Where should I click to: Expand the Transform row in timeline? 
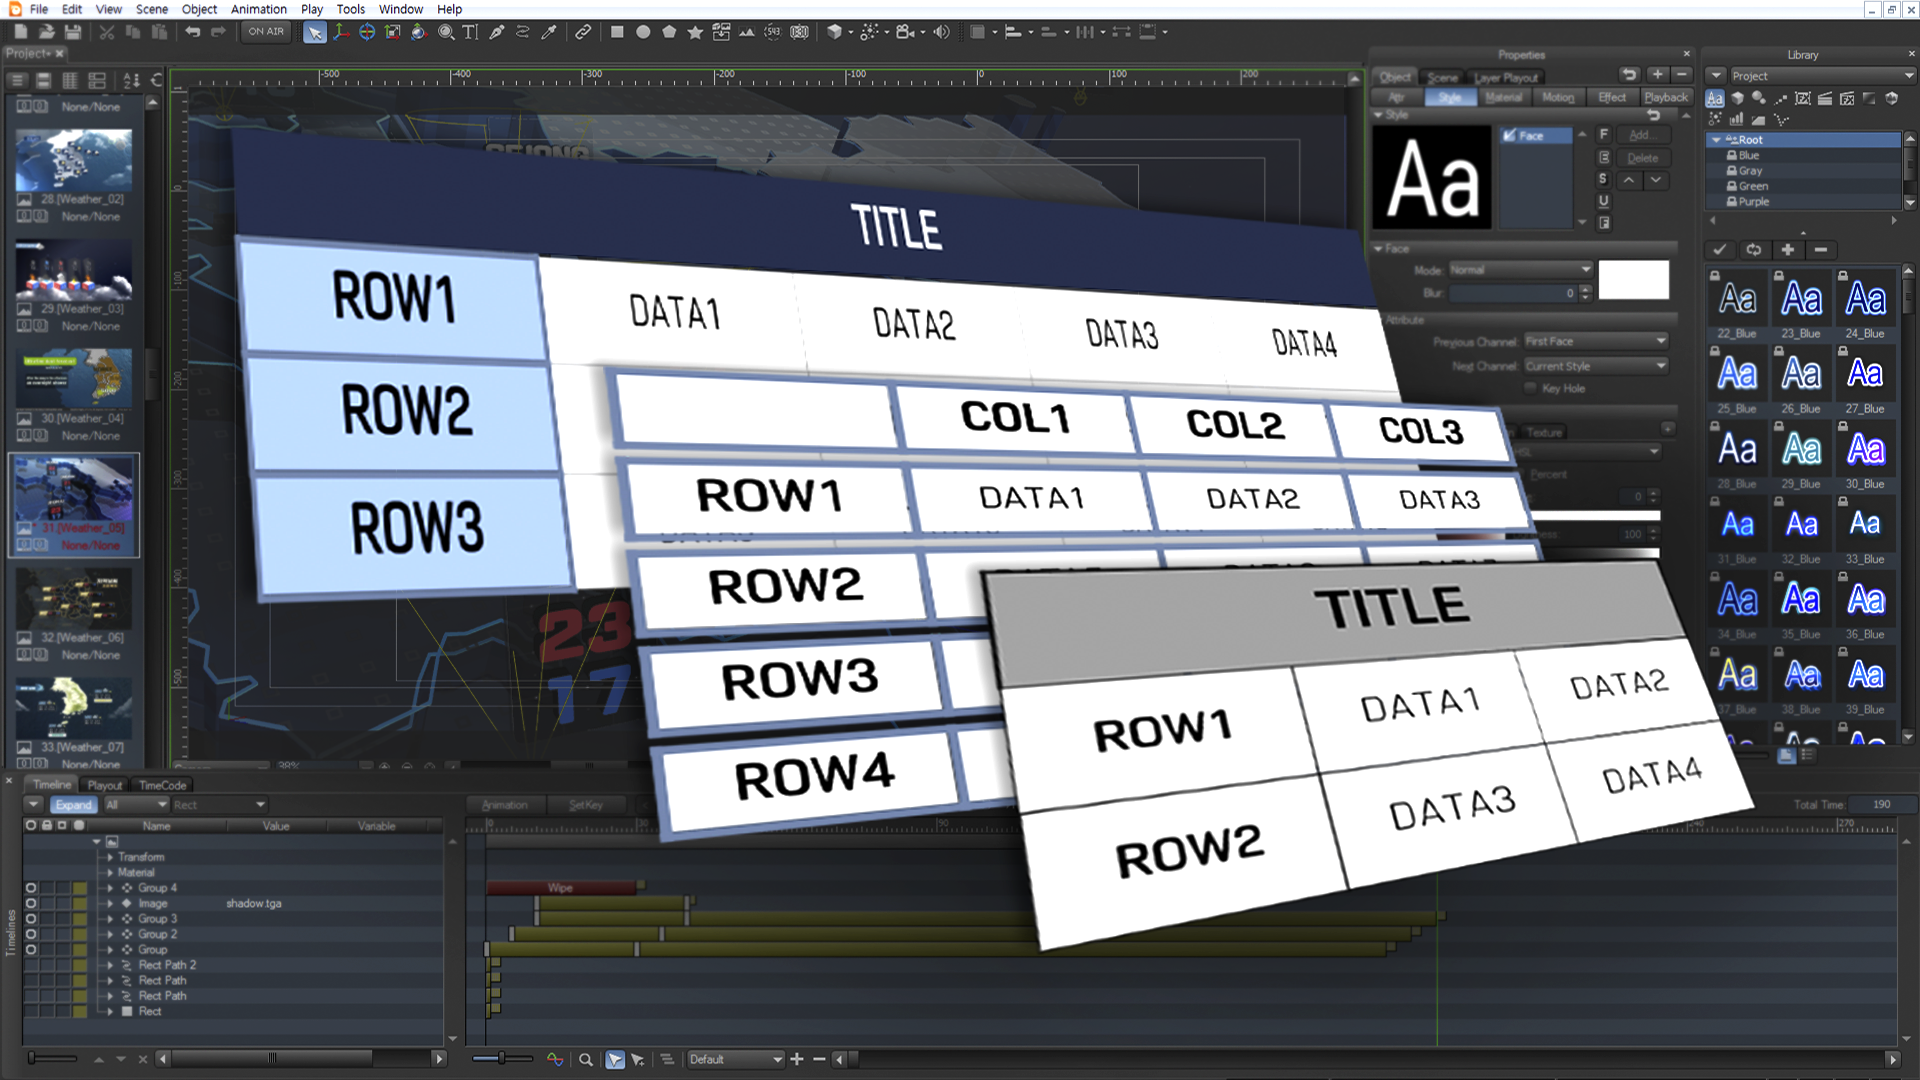(x=111, y=857)
